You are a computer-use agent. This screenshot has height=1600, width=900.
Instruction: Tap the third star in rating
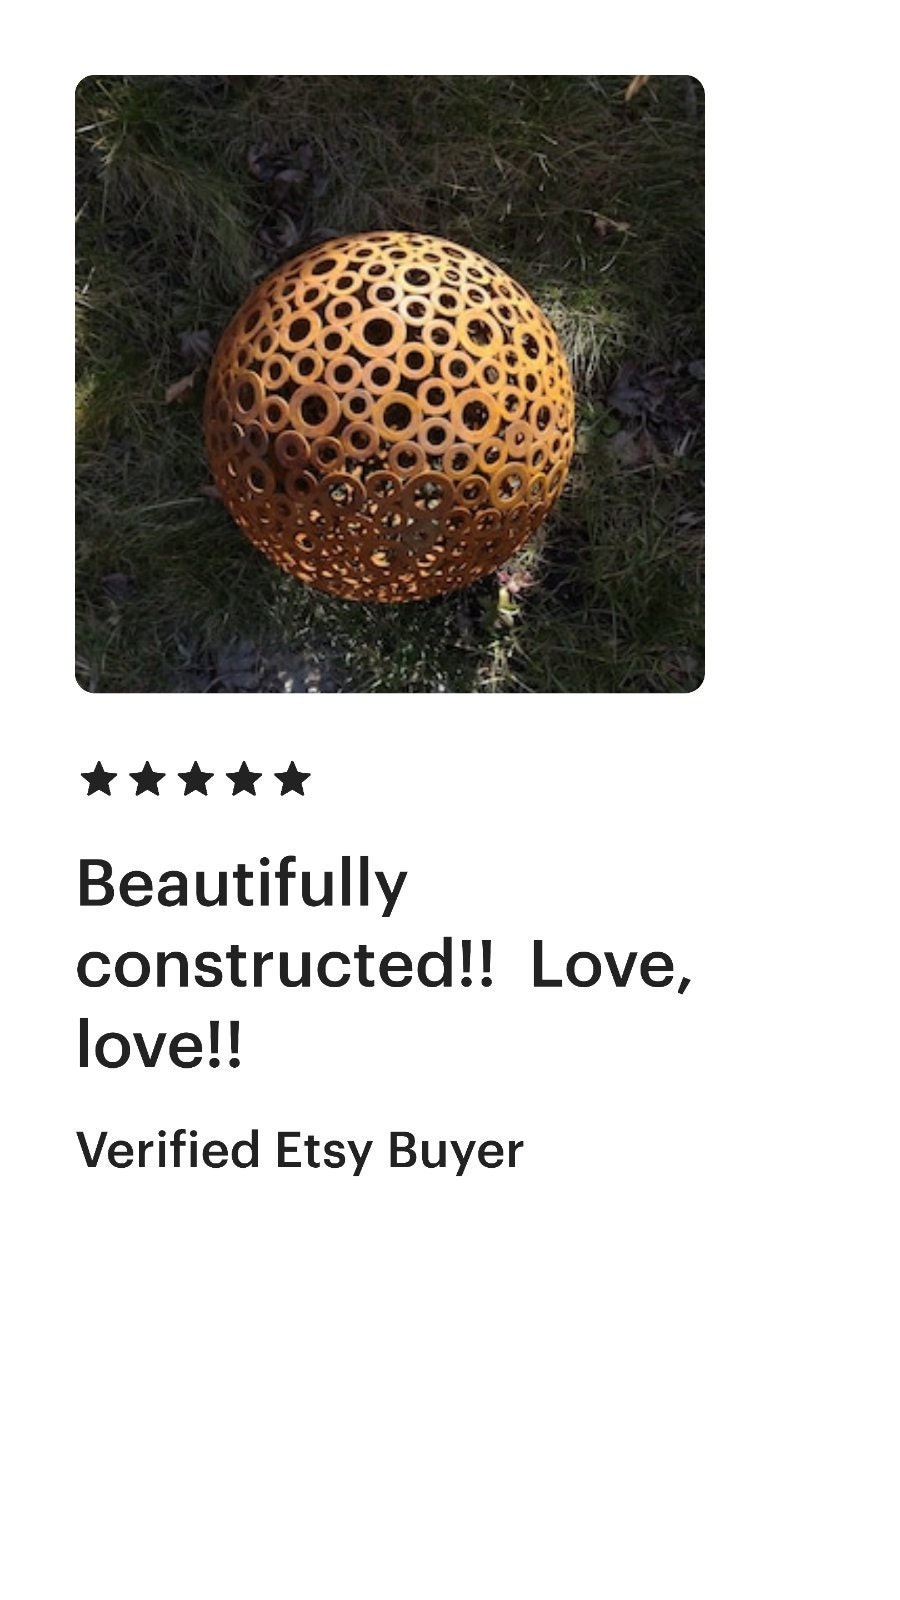195,779
